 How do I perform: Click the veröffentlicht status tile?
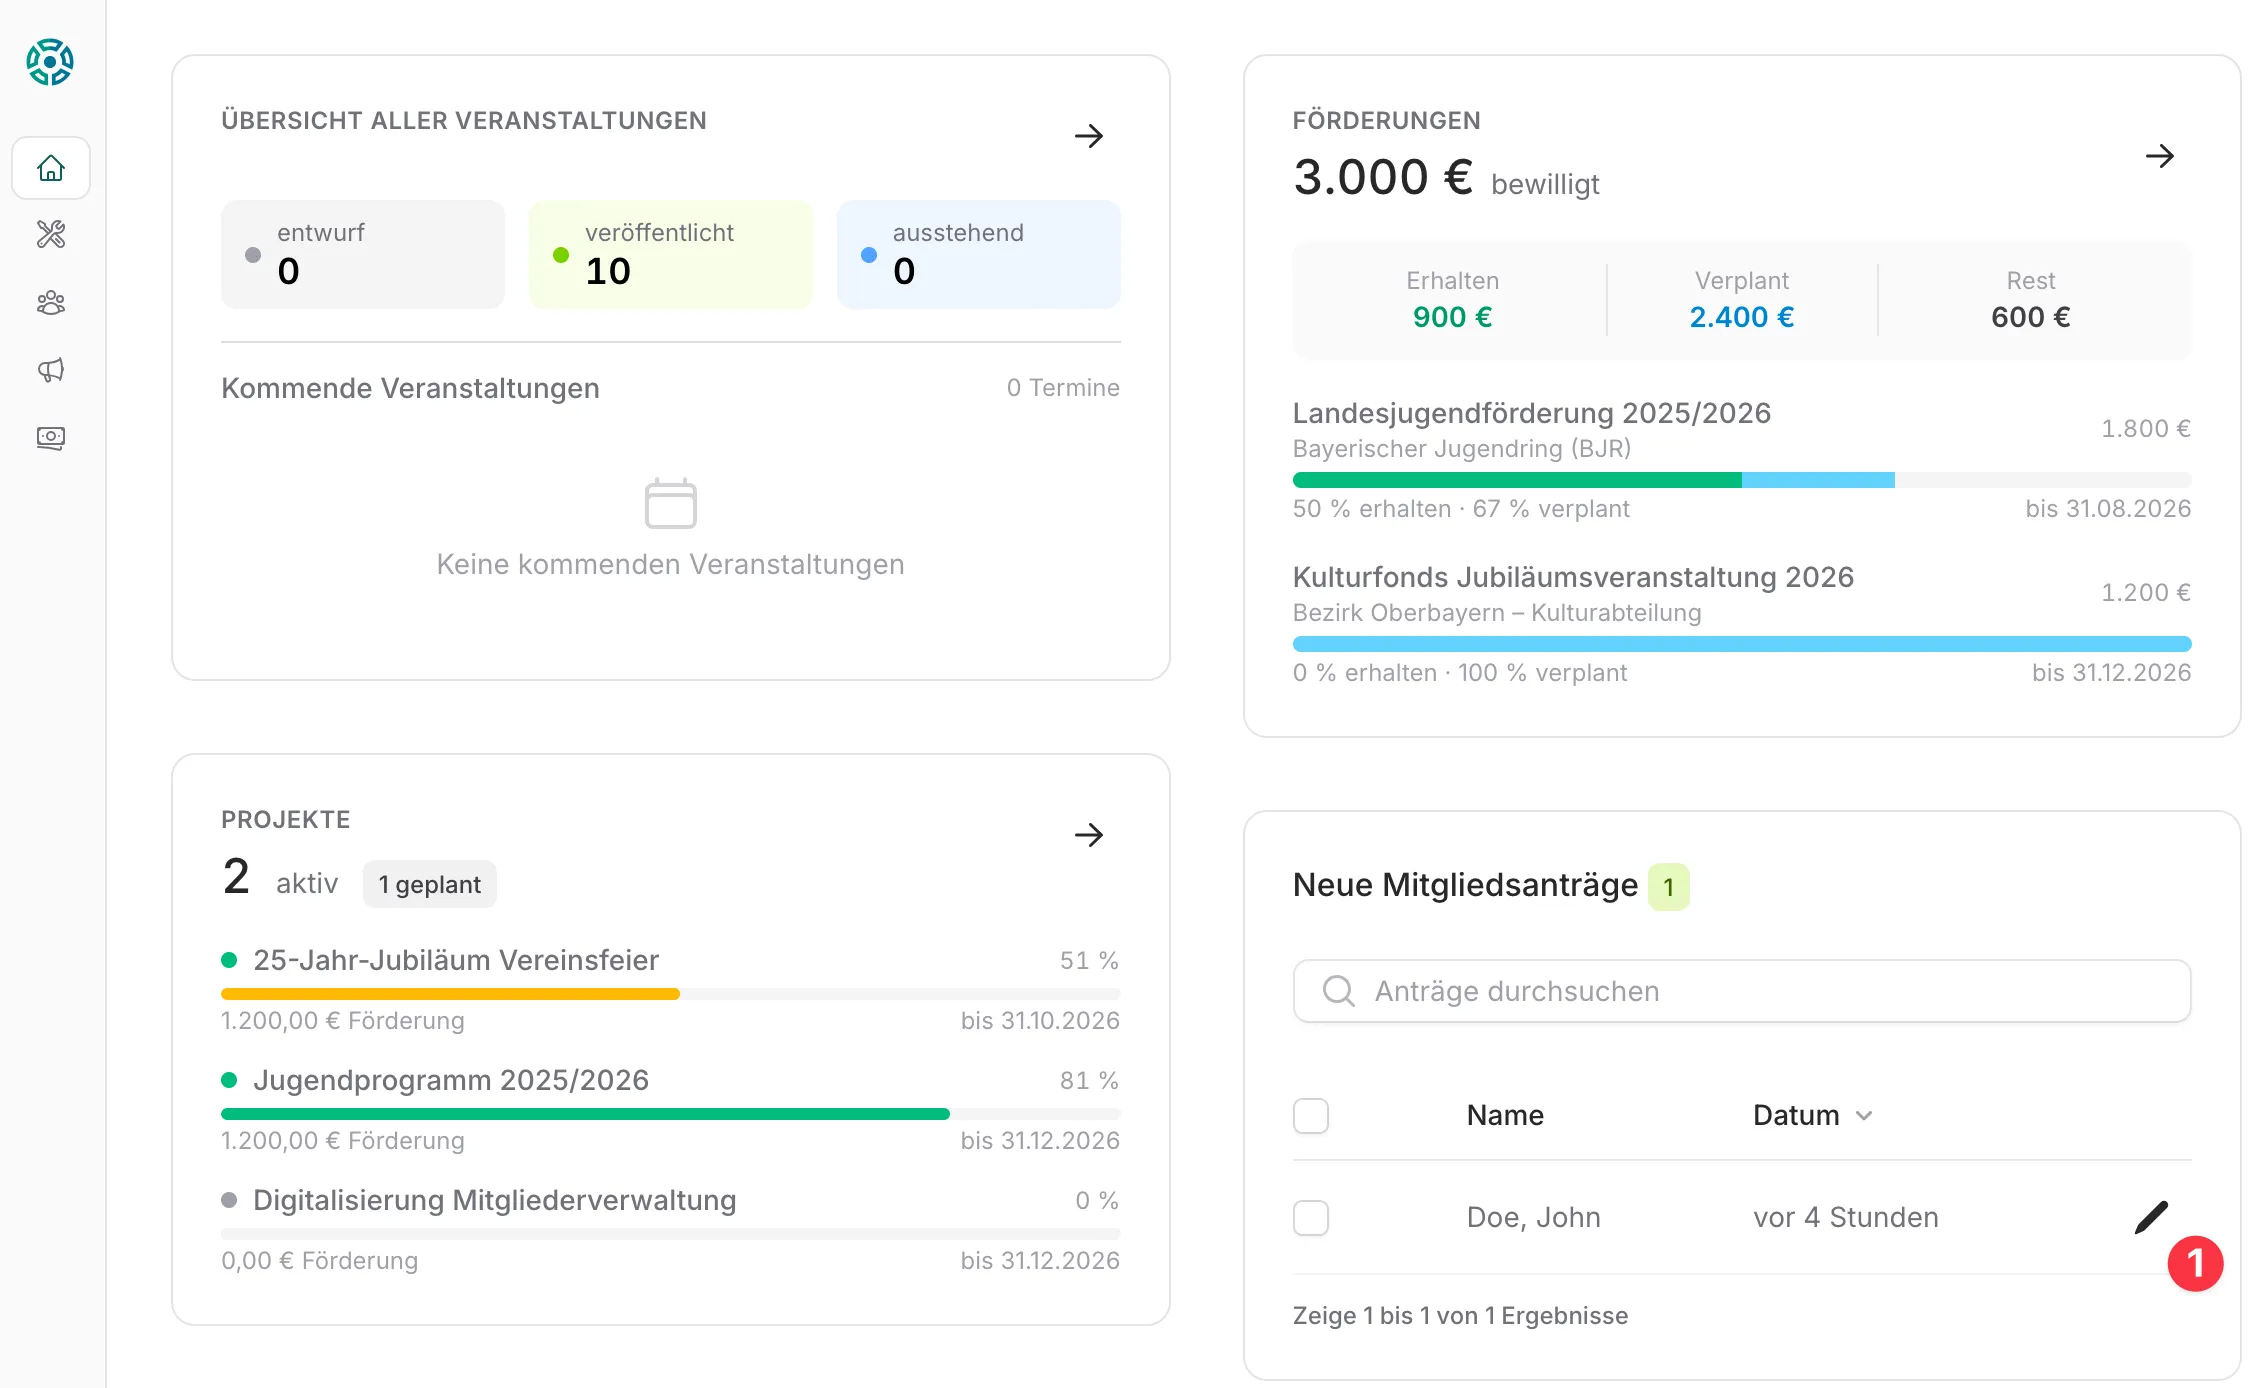pos(670,254)
